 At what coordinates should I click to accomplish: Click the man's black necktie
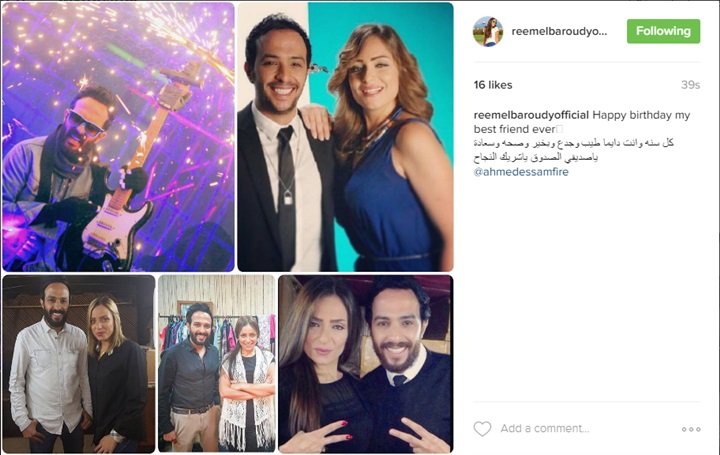[287, 193]
